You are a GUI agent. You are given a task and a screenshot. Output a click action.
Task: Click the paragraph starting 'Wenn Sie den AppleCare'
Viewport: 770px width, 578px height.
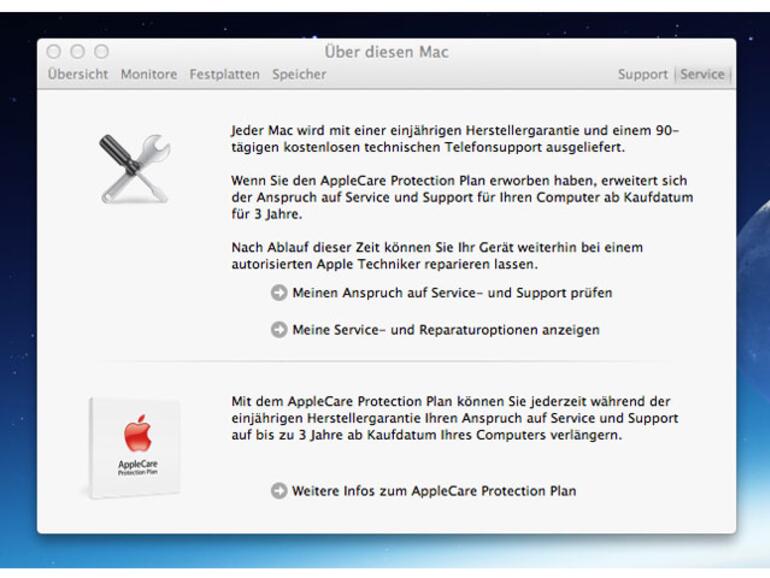(462, 197)
